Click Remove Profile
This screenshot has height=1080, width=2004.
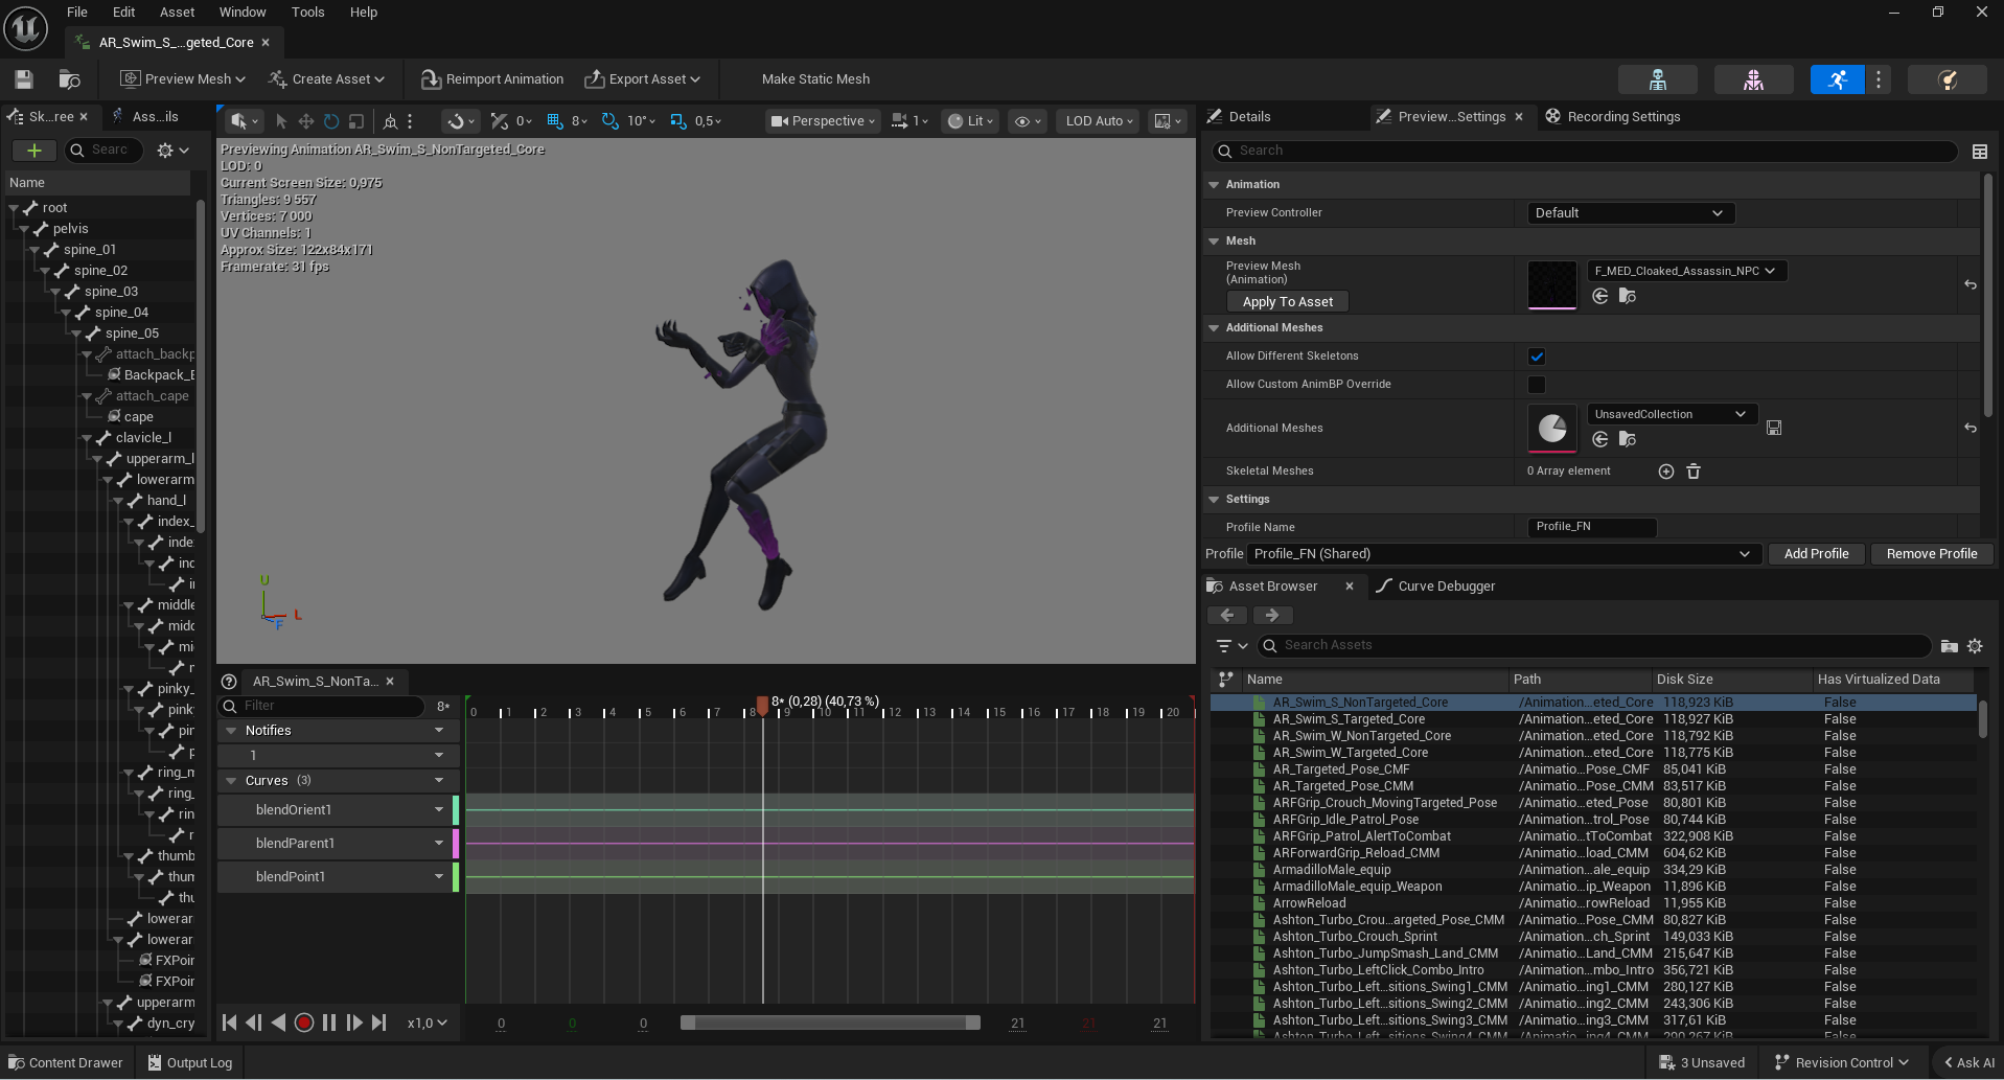click(x=1932, y=553)
